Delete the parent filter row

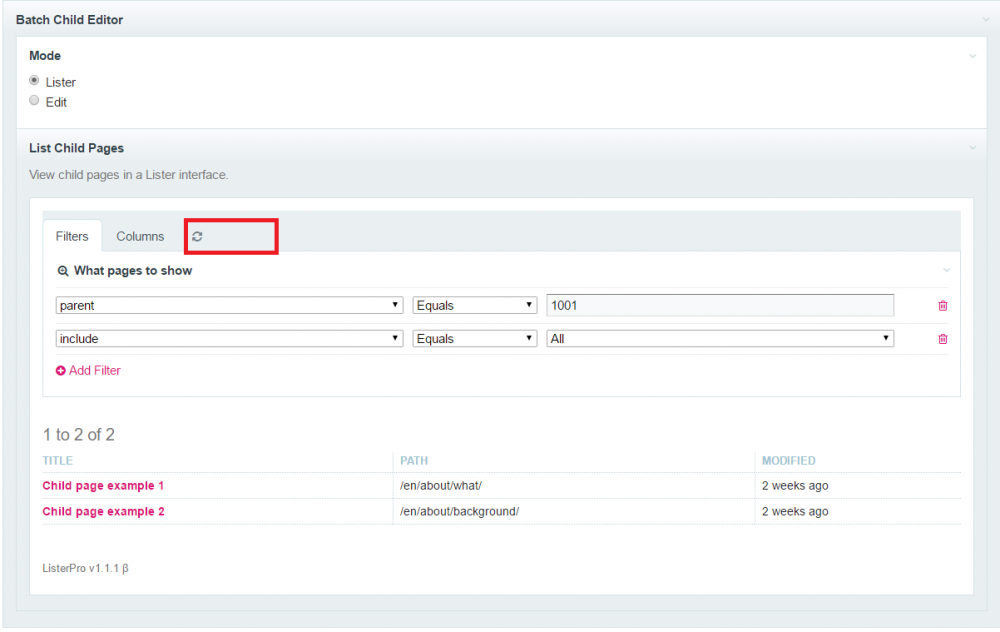pos(942,306)
